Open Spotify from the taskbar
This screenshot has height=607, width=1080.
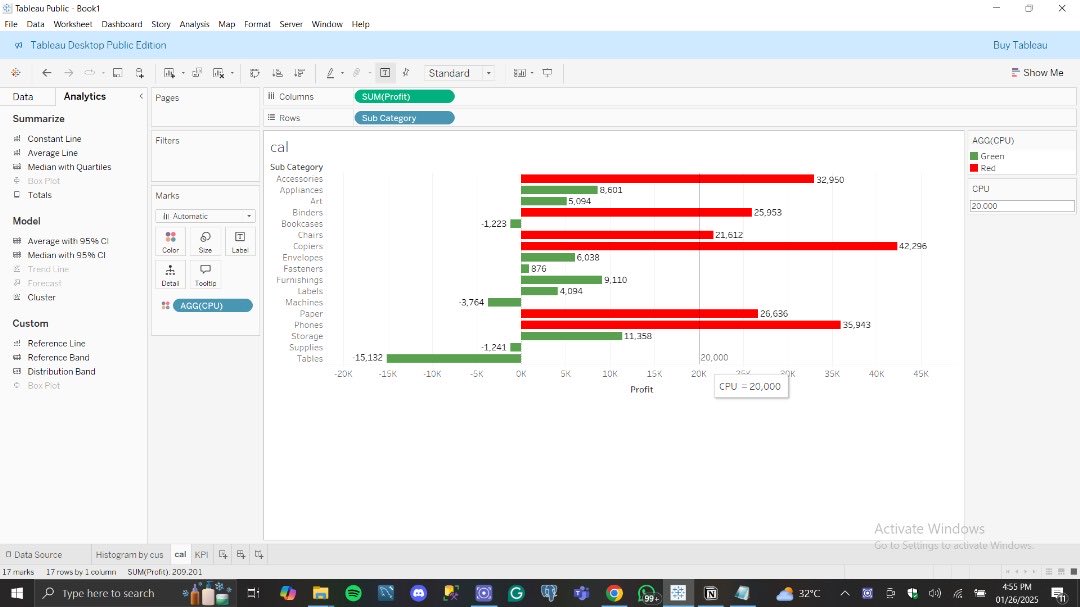pos(353,593)
